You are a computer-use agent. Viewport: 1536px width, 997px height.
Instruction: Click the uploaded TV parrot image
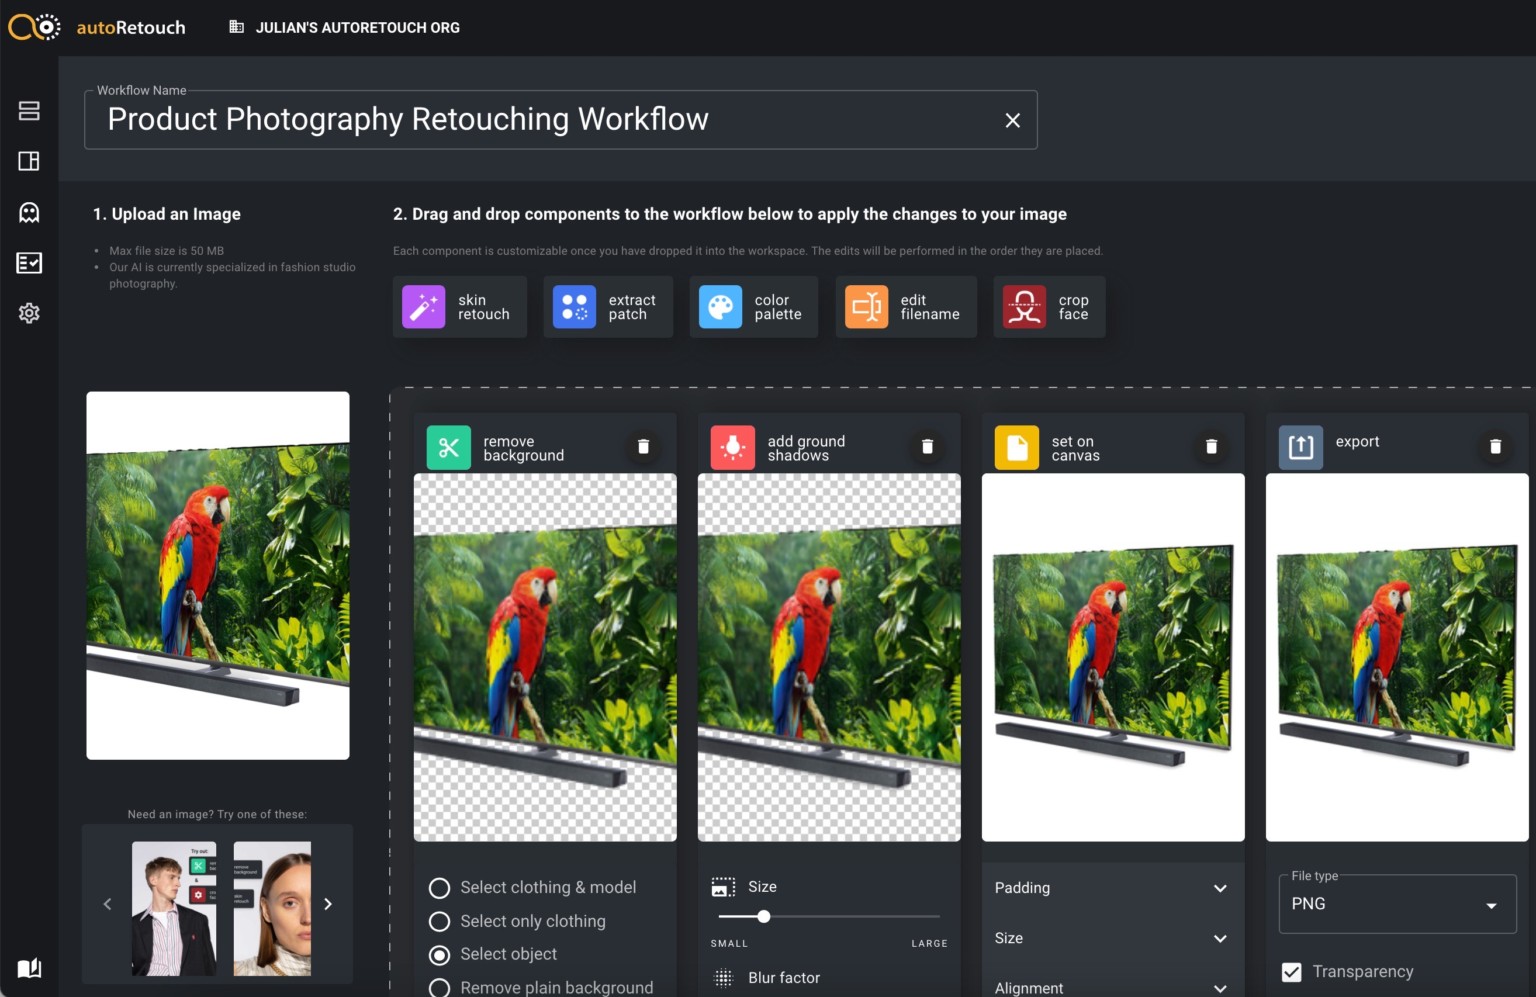click(x=218, y=575)
